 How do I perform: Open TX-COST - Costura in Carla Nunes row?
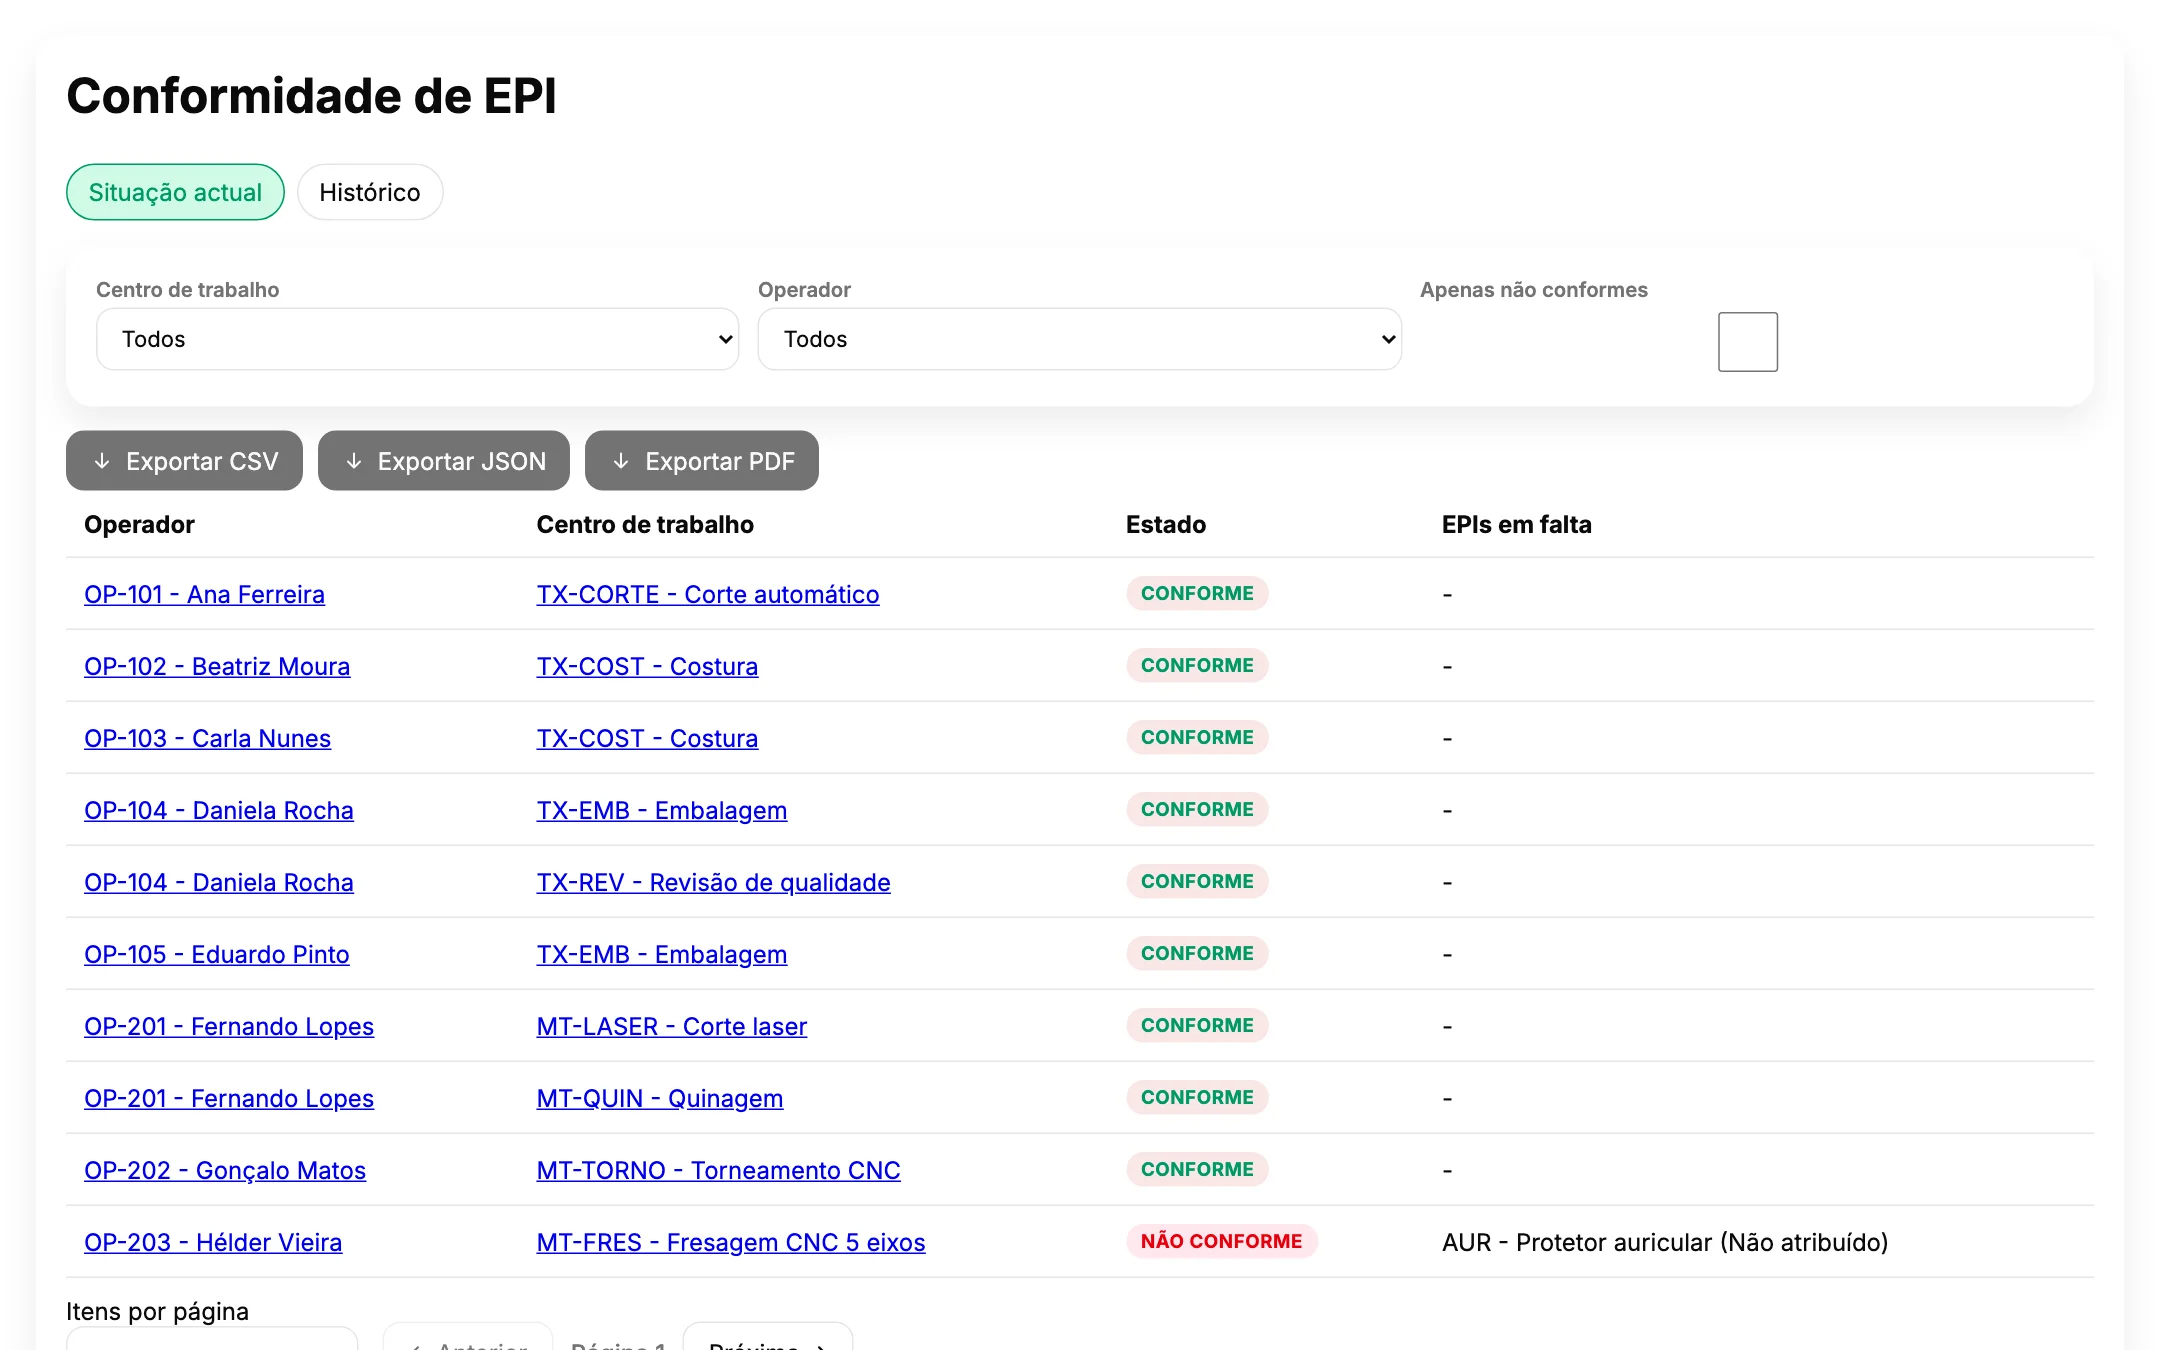coord(647,738)
